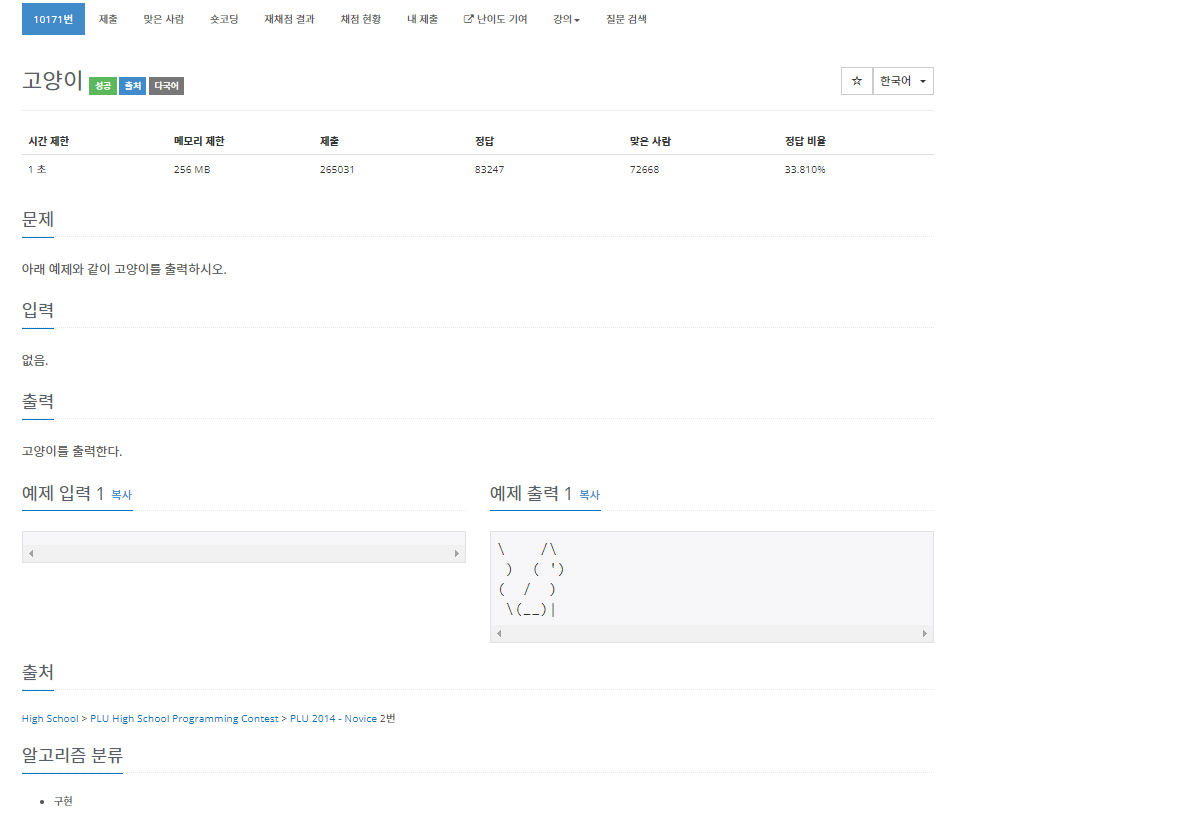Viewport: 1177px width, 825px height.
Task: Click the star favorite icon button
Action: point(856,81)
